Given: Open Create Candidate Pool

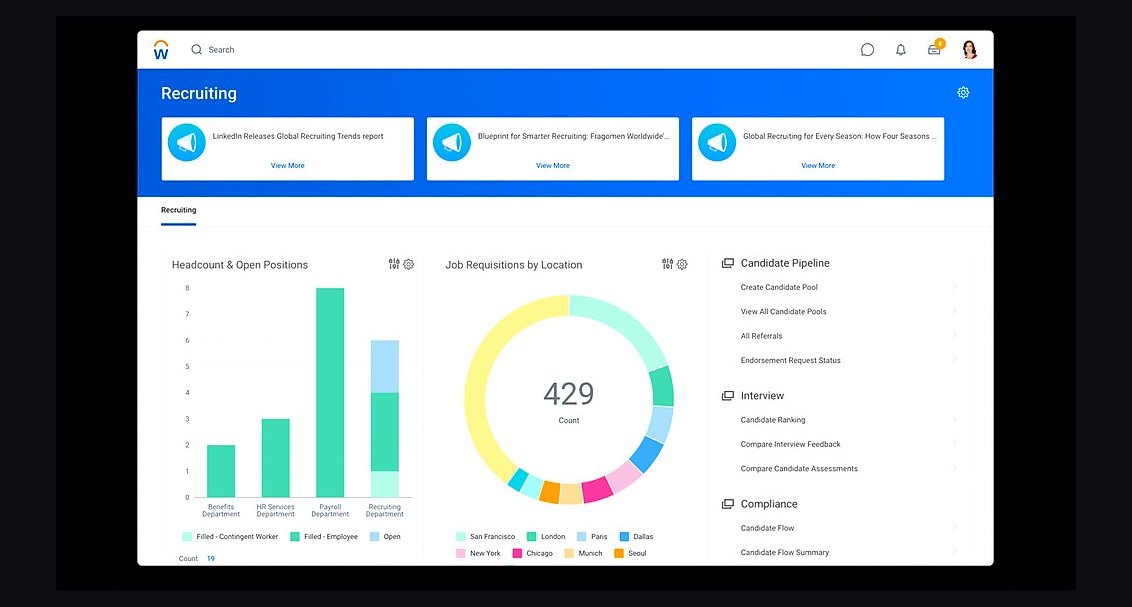Looking at the screenshot, I should (779, 287).
